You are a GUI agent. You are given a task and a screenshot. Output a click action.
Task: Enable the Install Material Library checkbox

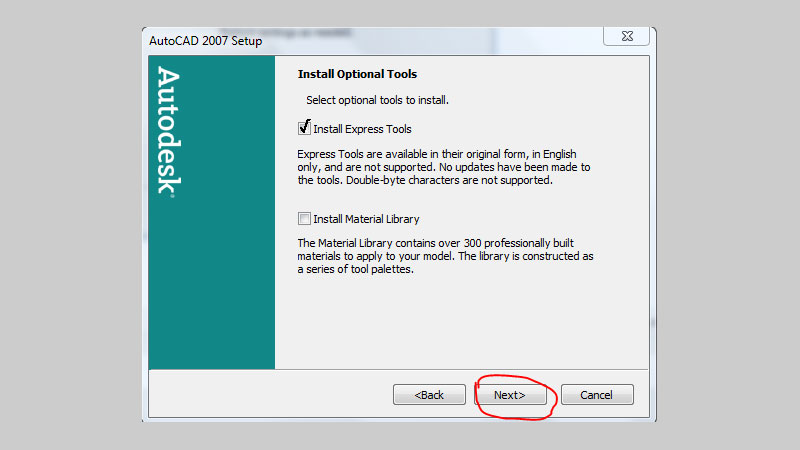(304, 219)
